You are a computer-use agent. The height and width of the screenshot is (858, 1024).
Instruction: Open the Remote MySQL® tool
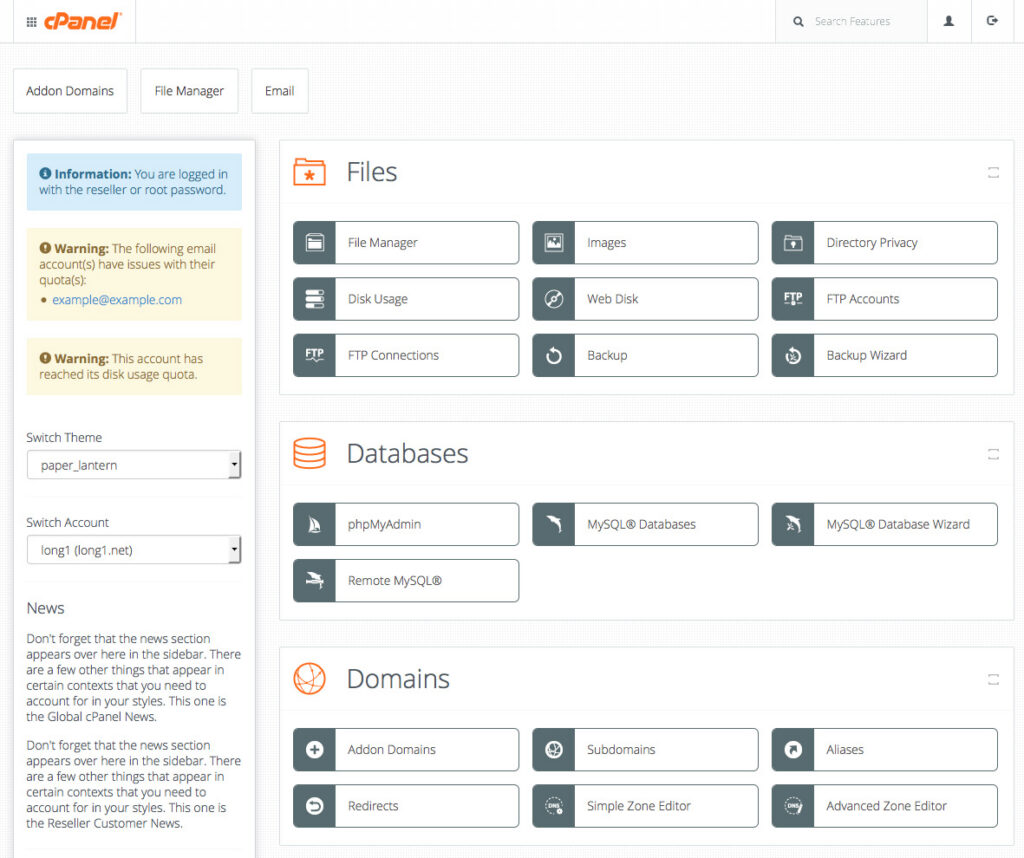coord(405,580)
